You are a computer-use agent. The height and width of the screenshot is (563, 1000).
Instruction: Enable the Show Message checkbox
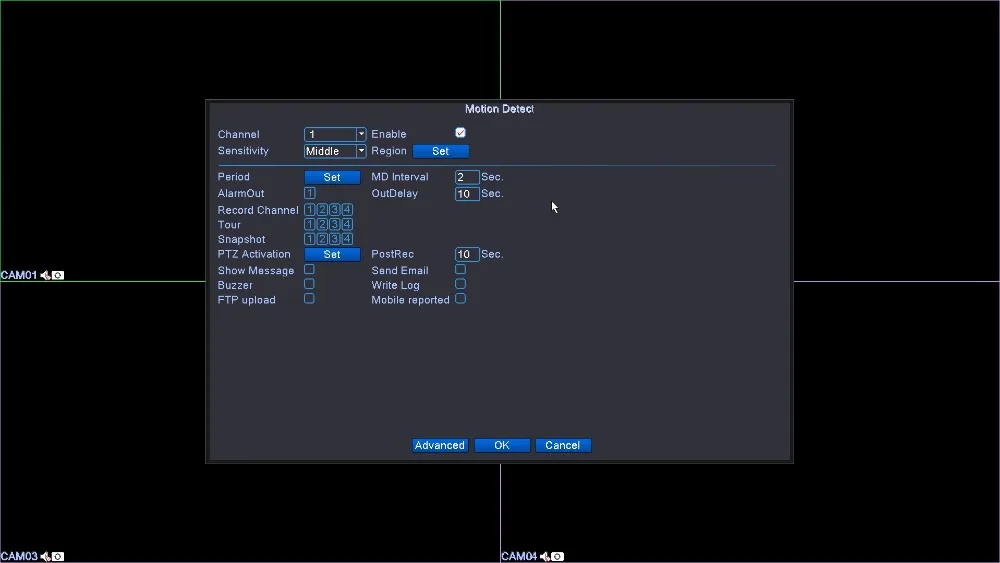309,270
